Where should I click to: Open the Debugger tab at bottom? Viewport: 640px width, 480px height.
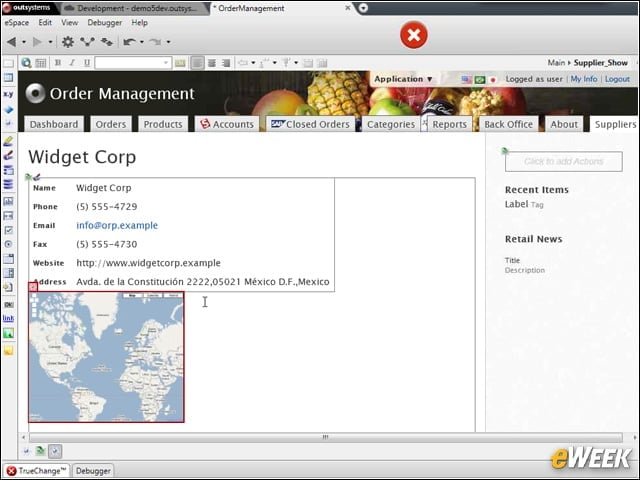point(93,471)
